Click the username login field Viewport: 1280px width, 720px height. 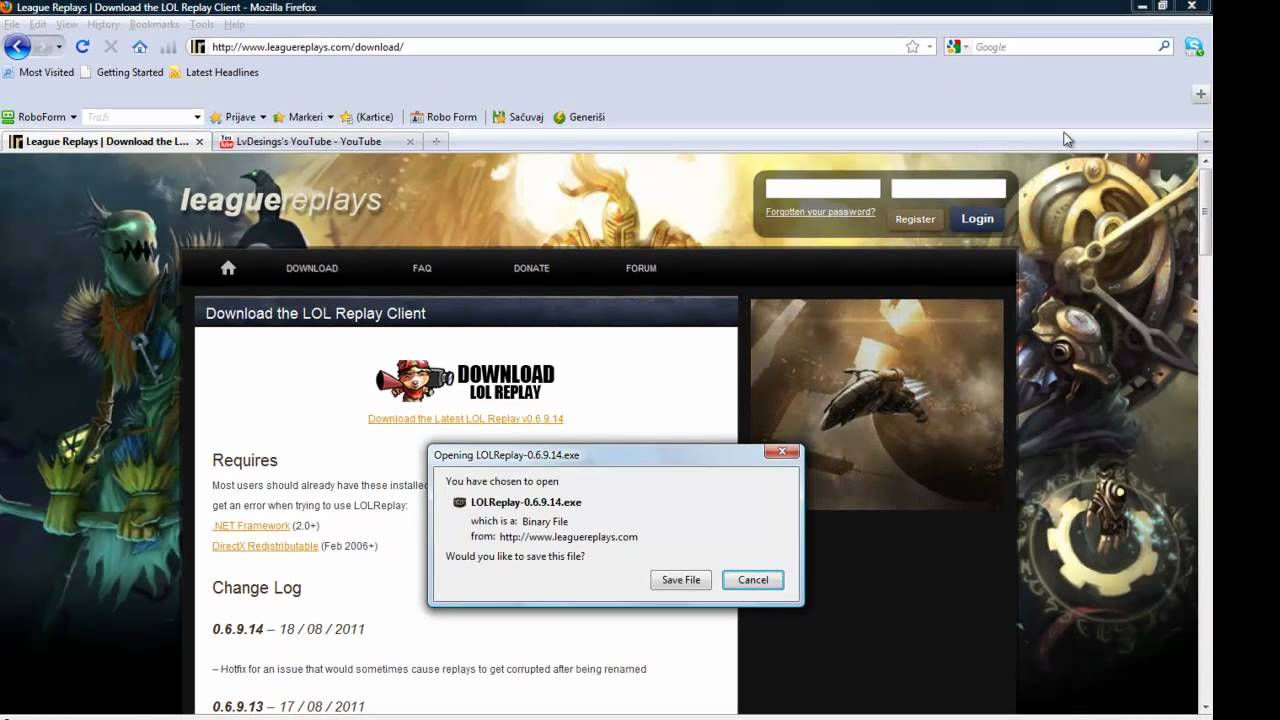[x=823, y=188]
